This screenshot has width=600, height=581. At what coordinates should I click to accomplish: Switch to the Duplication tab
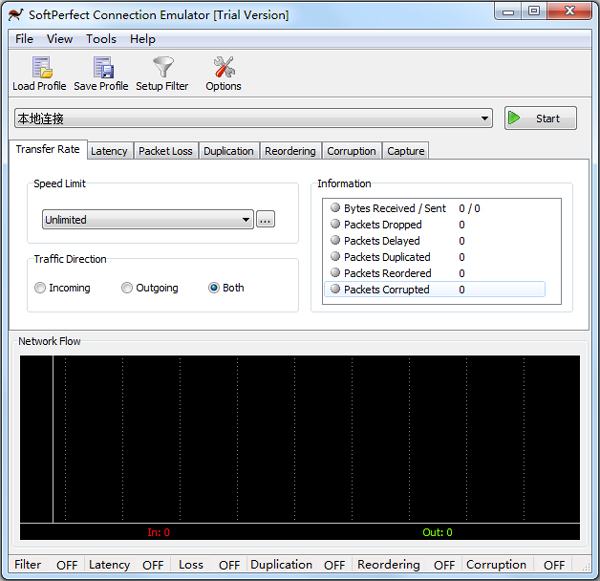tap(229, 151)
